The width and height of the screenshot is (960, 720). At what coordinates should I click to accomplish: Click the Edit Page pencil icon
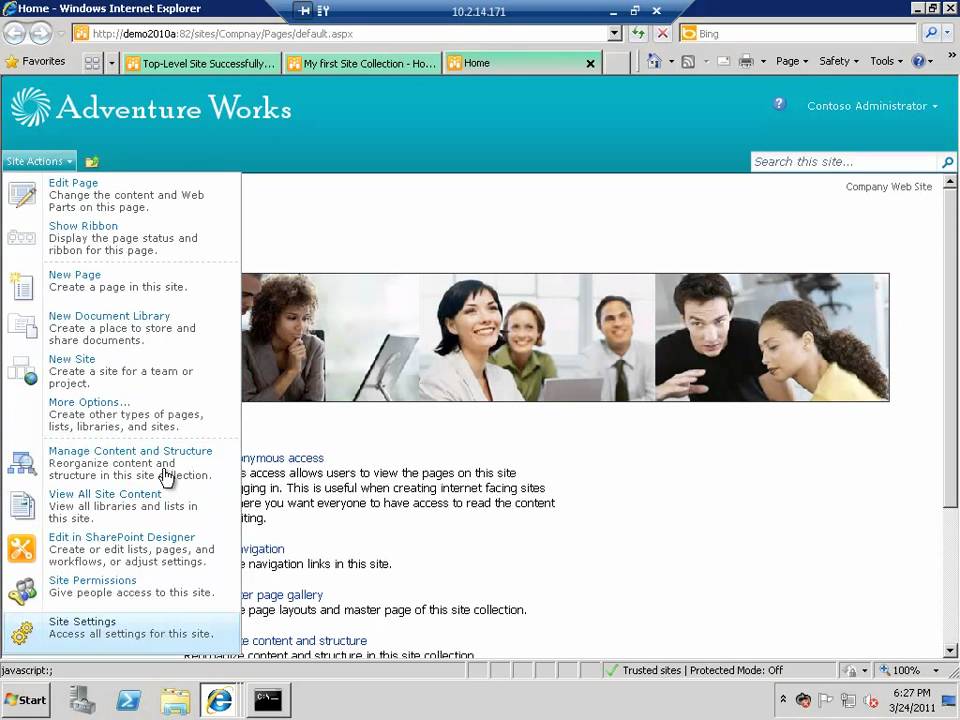pos(22,195)
